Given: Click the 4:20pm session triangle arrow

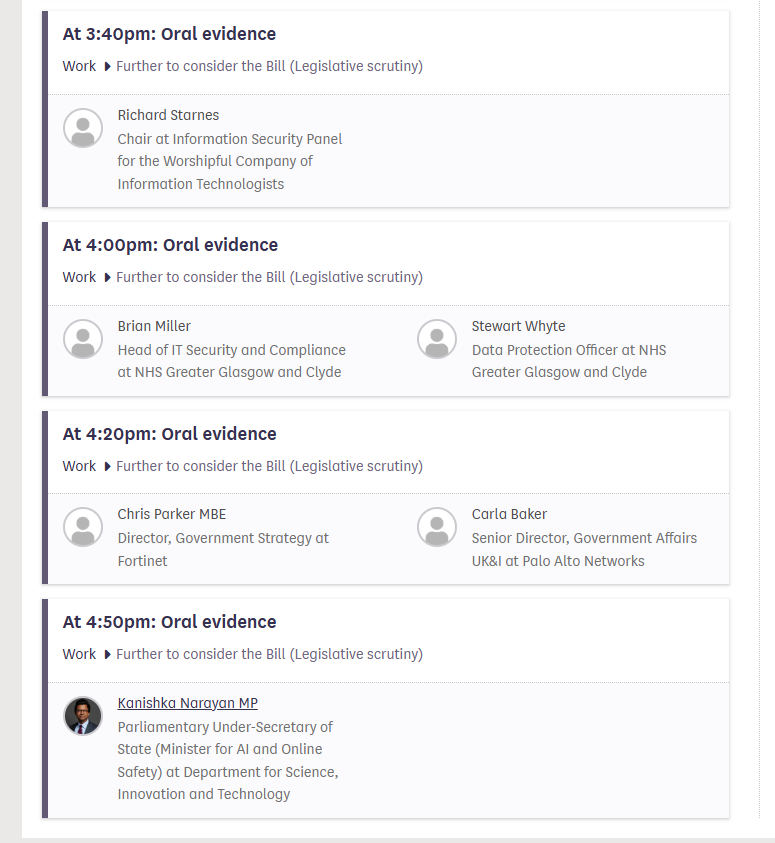Looking at the screenshot, I should tap(107, 467).
